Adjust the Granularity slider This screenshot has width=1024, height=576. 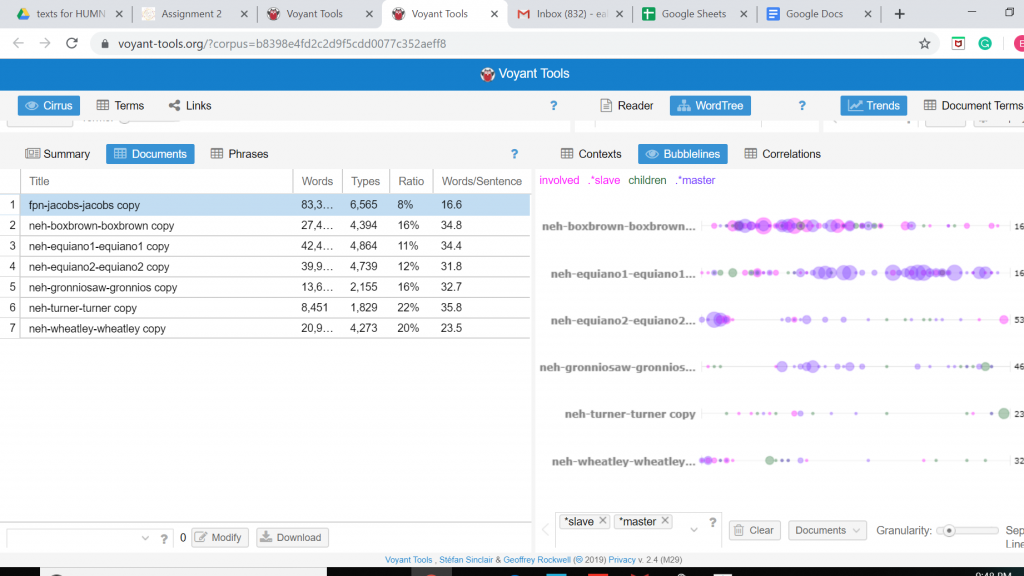[949, 530]
